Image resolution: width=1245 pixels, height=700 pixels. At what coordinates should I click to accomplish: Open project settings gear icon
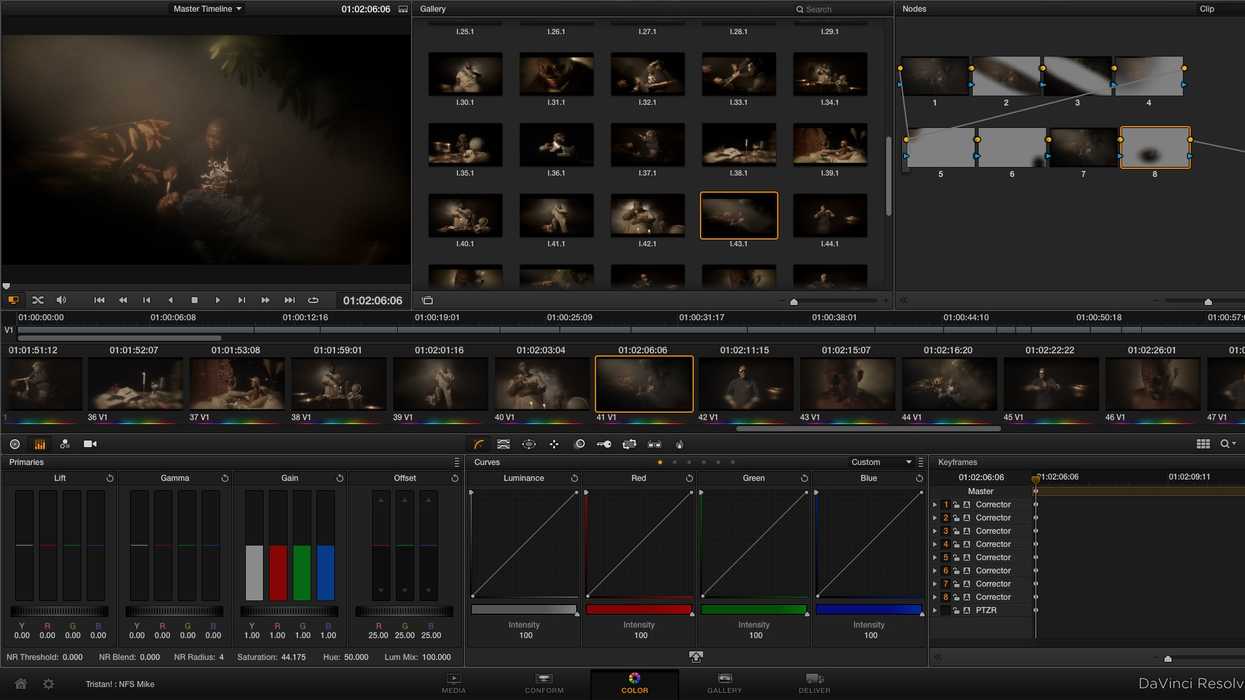click(48, 684)
